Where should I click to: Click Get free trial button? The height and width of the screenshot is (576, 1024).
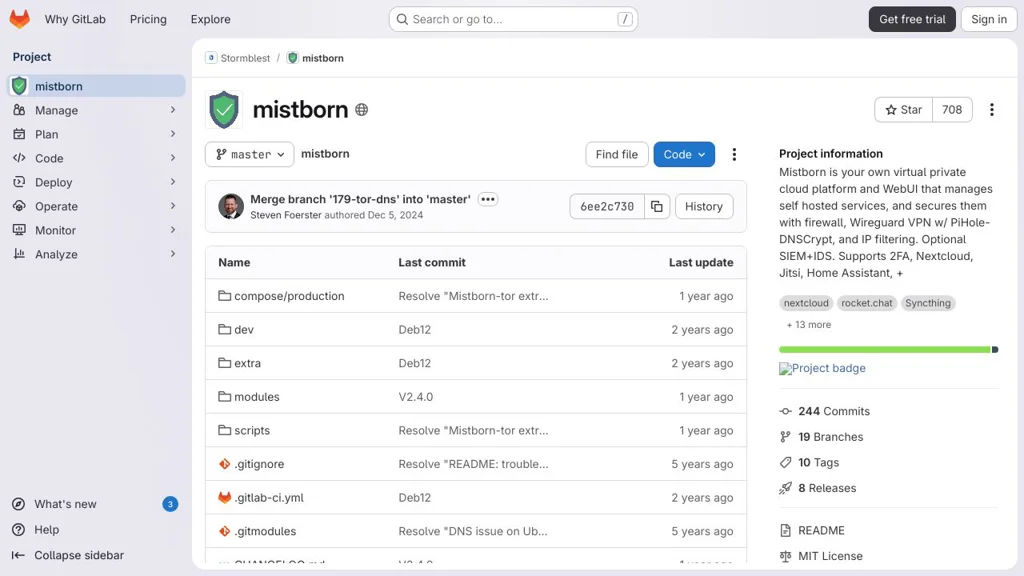(x=912, y=19)
